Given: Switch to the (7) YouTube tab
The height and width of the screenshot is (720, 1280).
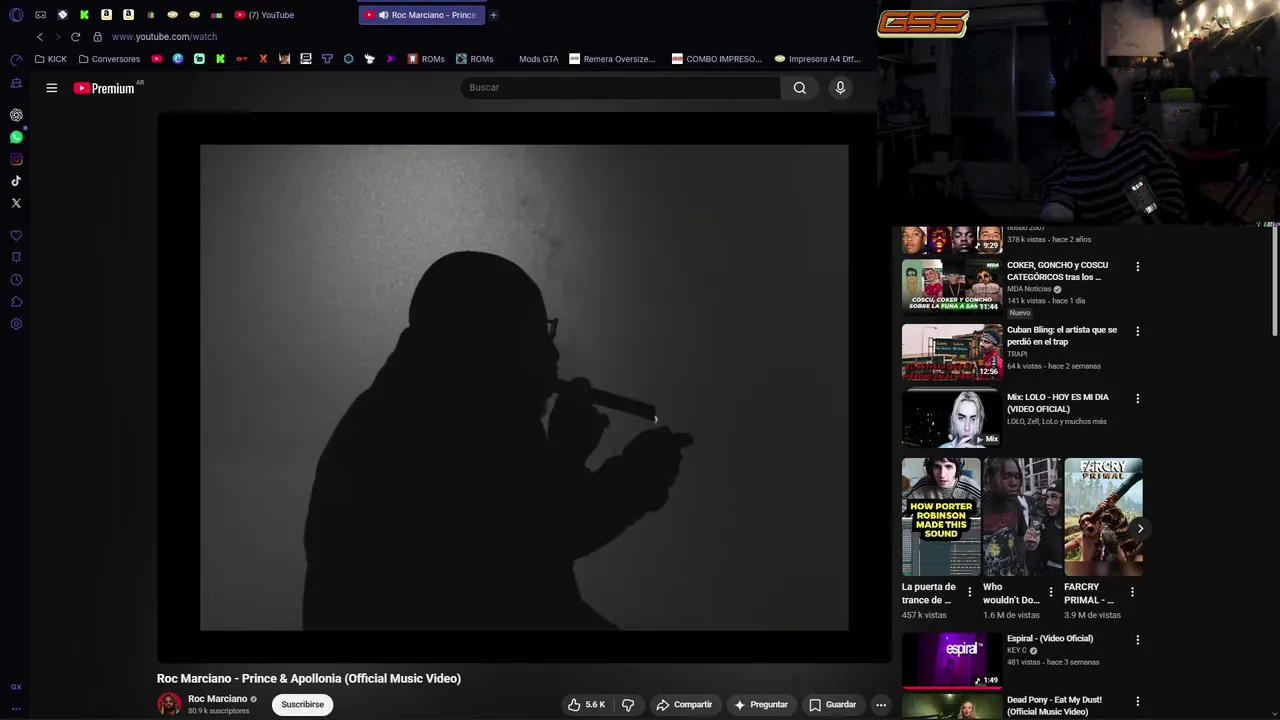Looking at the screenshot, I should tap(264, 15).
